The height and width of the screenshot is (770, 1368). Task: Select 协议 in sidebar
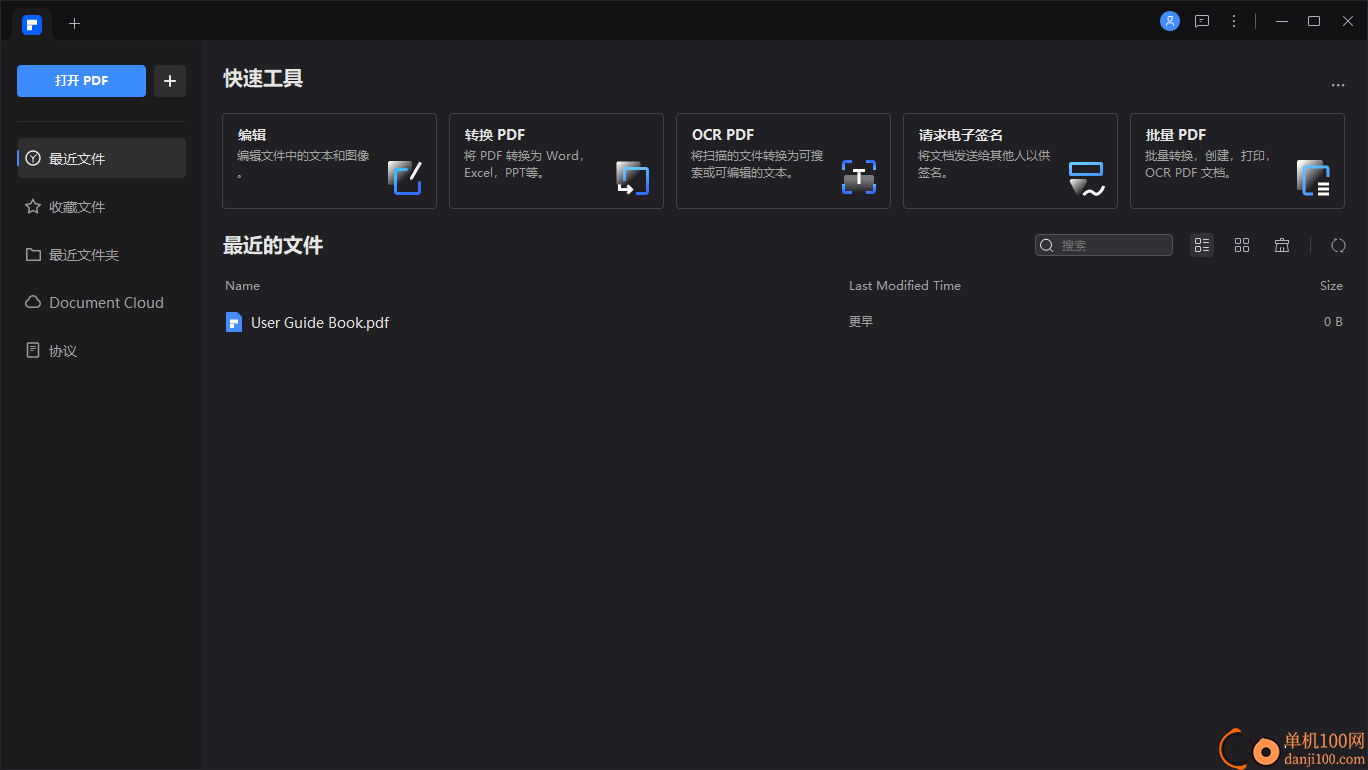tap(102, 351)
